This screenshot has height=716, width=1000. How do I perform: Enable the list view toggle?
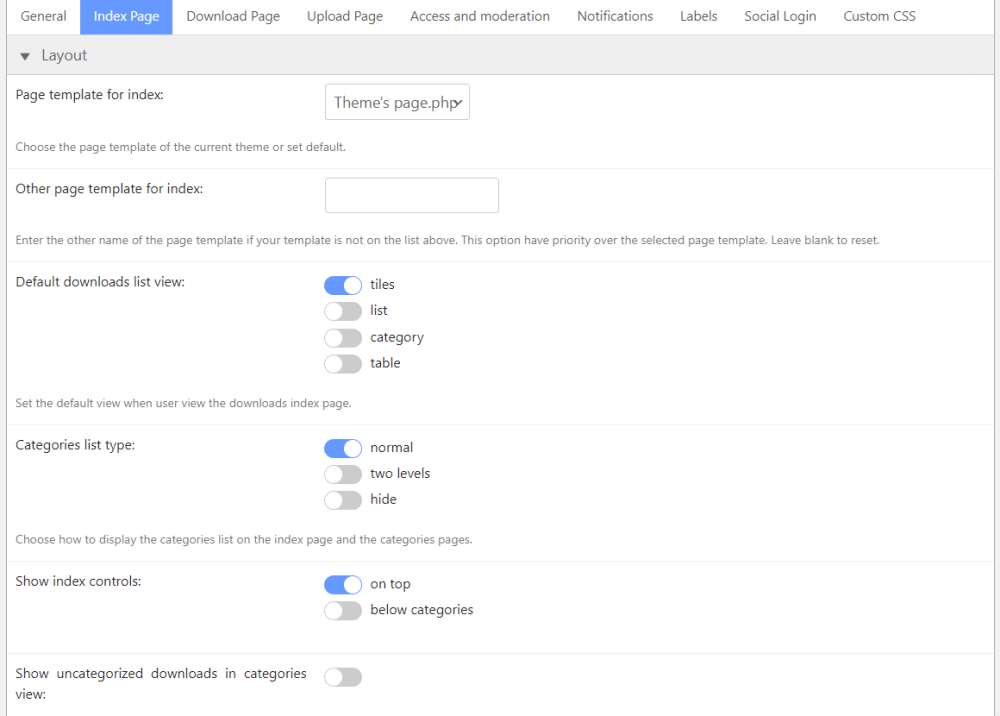(x=343, y=311)
